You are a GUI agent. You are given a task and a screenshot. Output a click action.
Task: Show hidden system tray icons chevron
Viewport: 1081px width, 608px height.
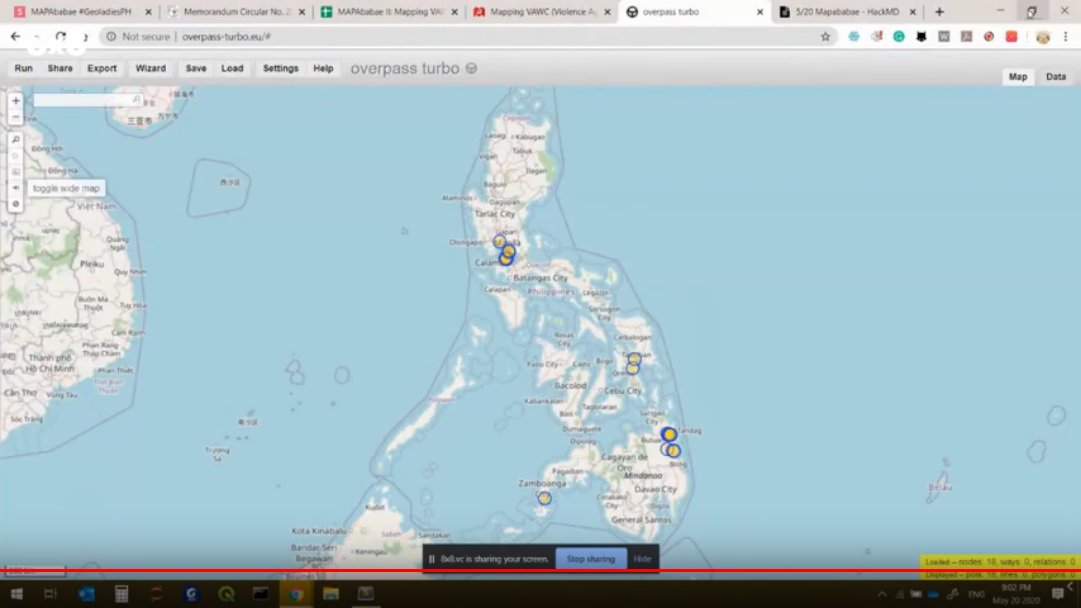click(x=882, y=594)
